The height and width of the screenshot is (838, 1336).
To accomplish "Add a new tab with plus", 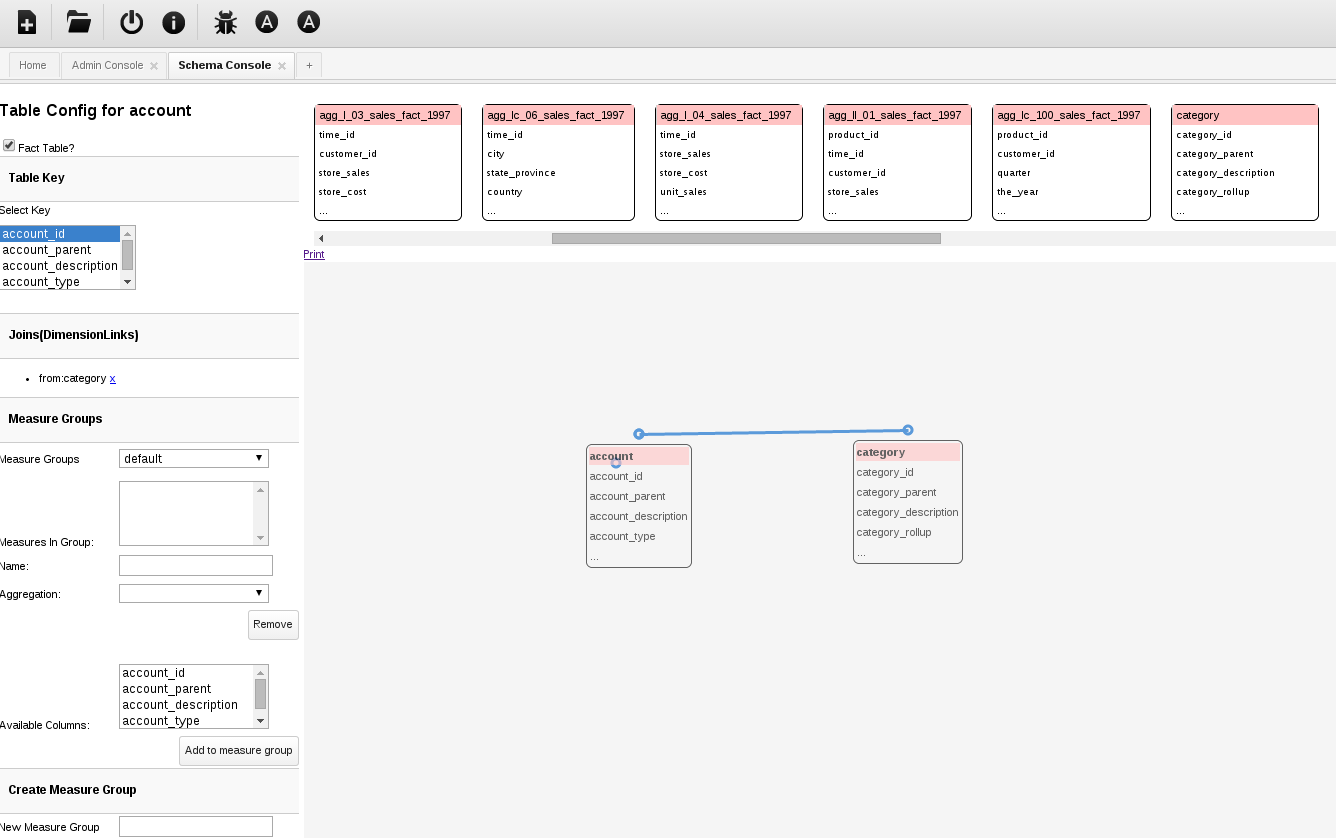I will tap(309, 65).
